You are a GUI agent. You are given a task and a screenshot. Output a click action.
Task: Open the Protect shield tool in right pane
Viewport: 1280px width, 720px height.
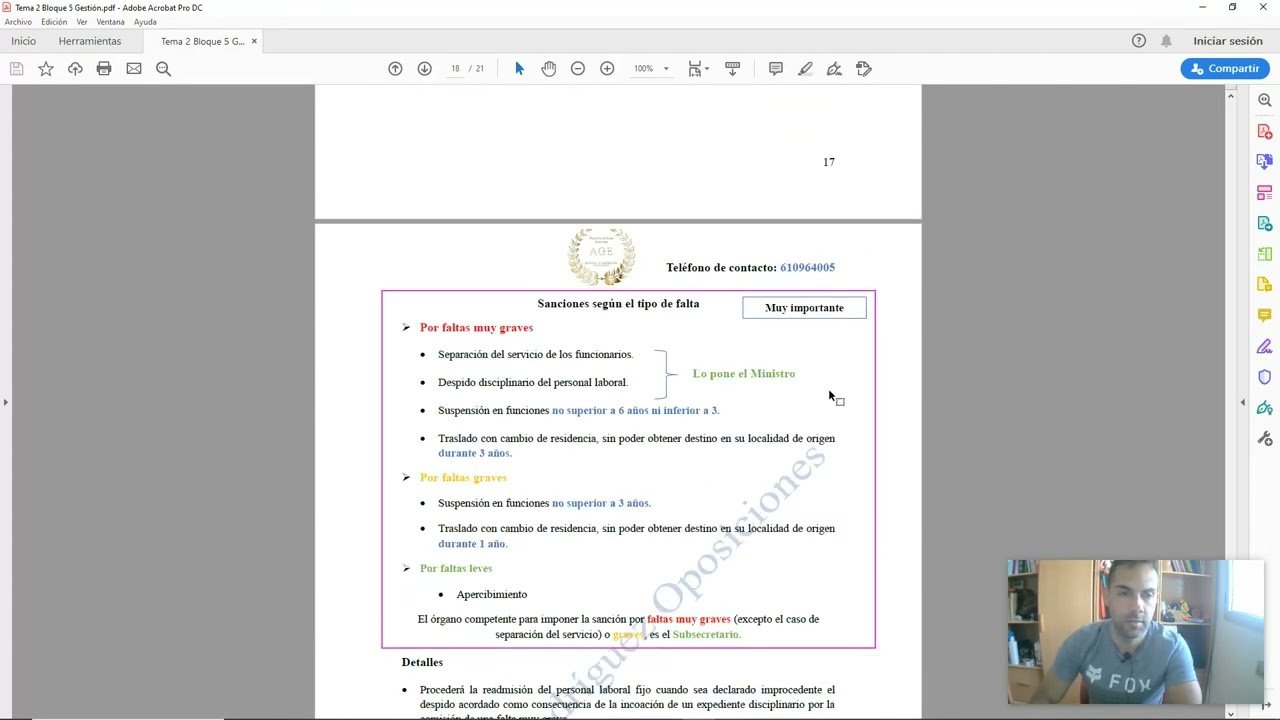pyautogui.click(x=1265, y=377)
